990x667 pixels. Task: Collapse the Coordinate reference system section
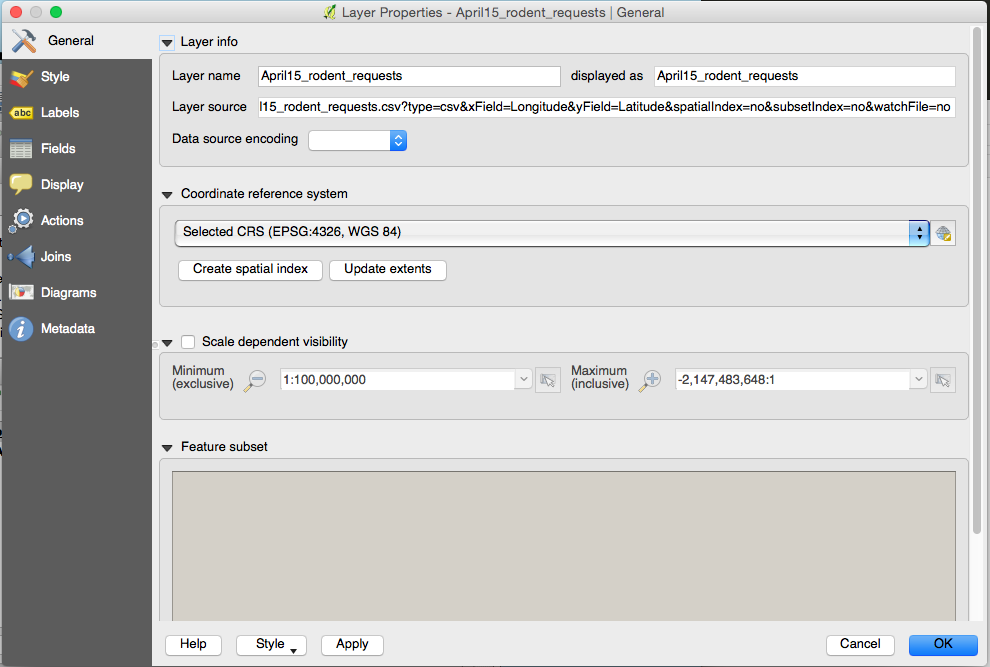pyautogui.click(x=167, y=195)
